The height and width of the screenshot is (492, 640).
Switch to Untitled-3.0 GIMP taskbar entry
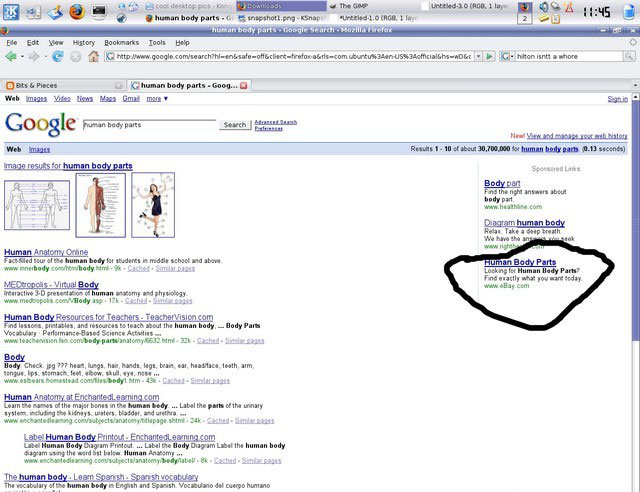coord(465,6)
